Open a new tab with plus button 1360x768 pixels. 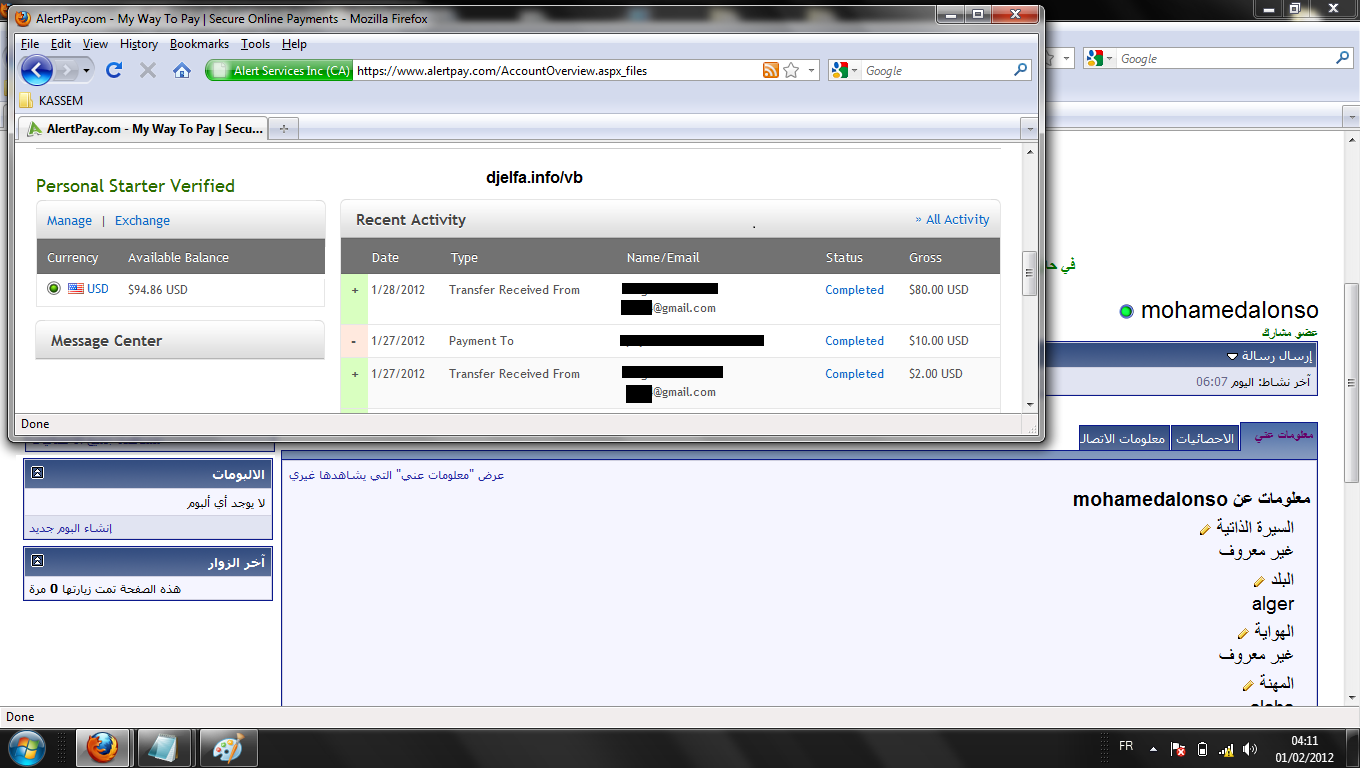click(x=284, y=129)
